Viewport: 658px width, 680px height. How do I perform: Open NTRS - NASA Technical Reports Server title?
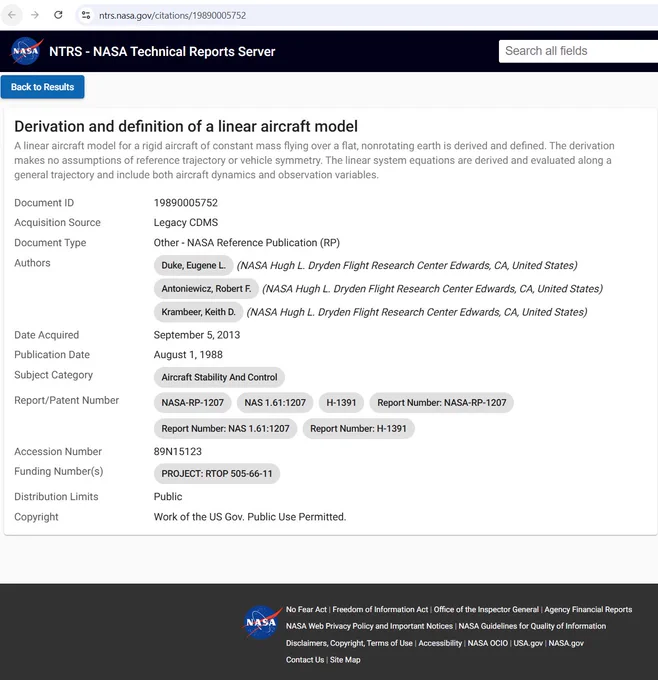(162, 52)
